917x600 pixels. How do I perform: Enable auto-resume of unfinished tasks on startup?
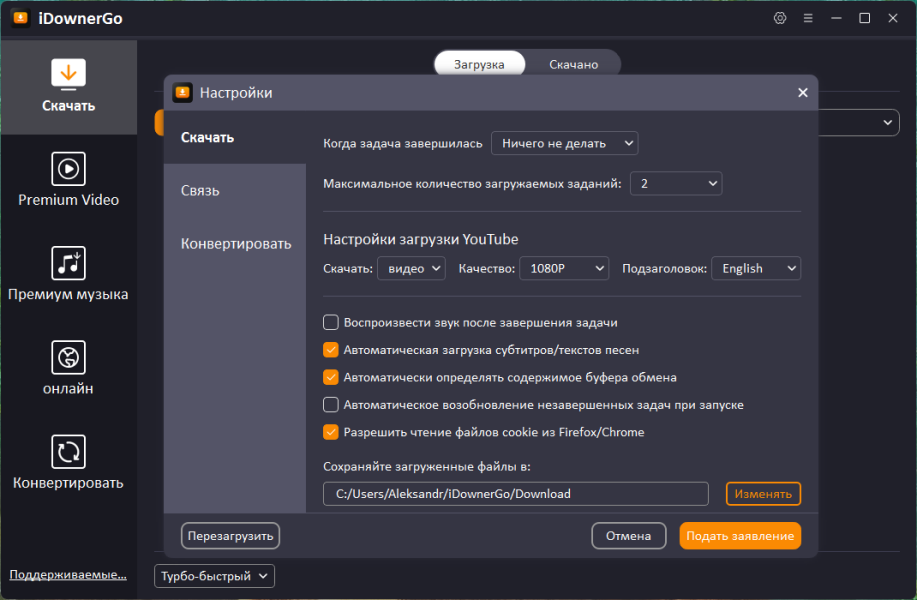[331, 405]
